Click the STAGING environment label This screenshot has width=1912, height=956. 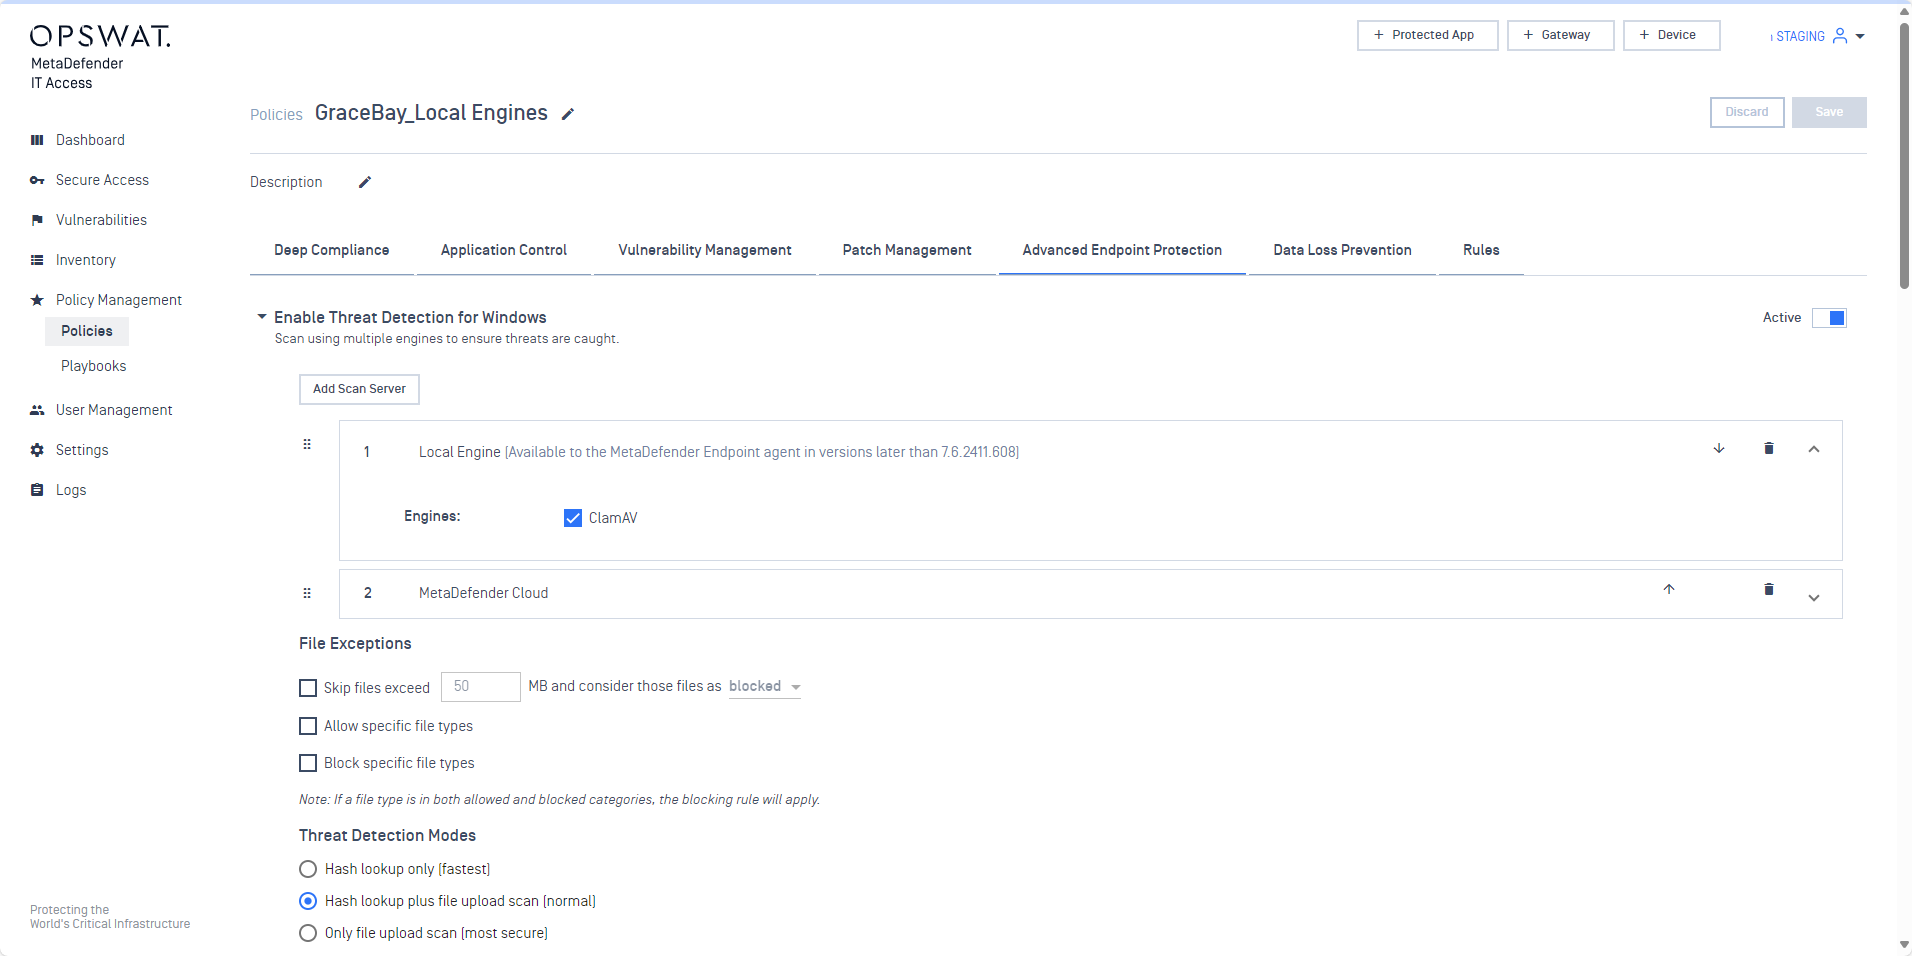(1800, 36)
